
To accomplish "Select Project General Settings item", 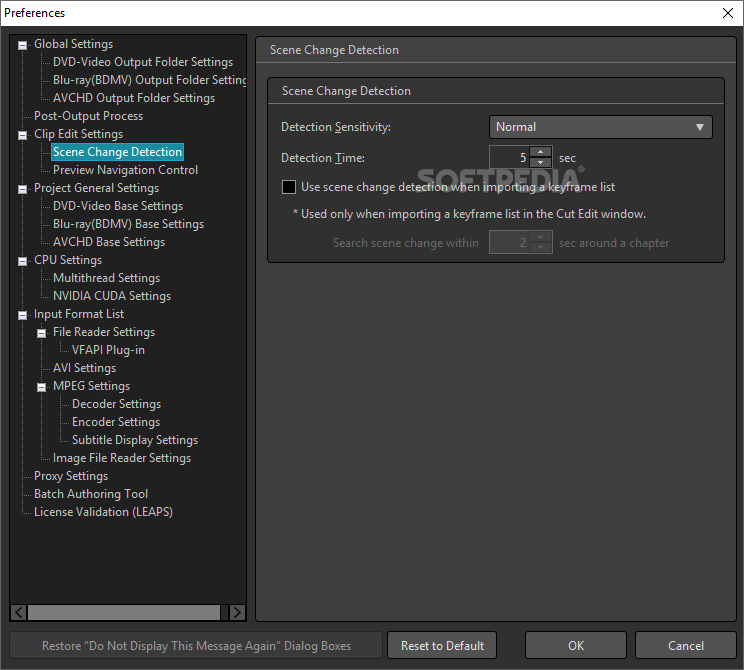I will tap(96, 188).
